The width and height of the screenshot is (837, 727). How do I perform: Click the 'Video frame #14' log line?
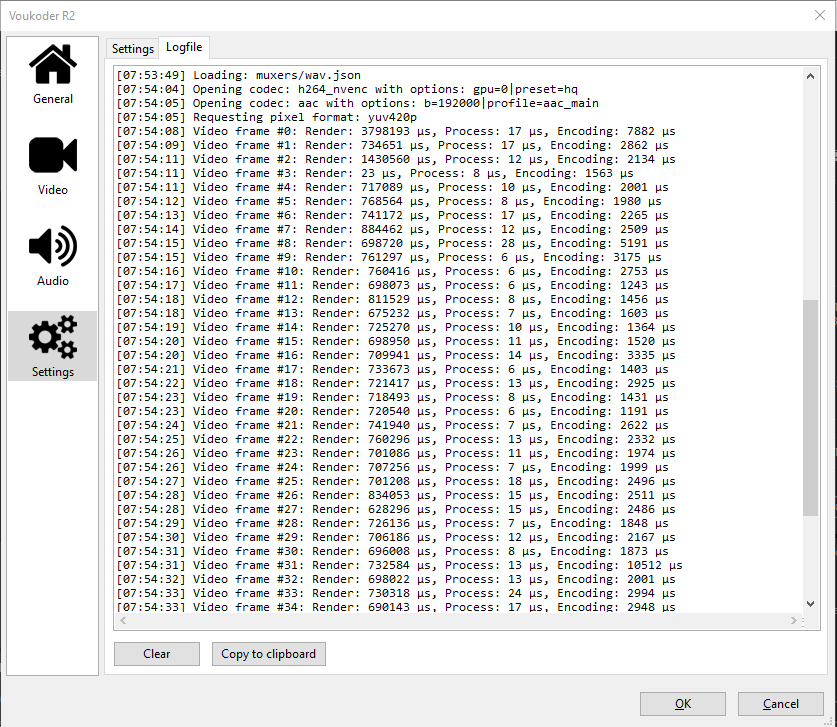tap(396, 327)
